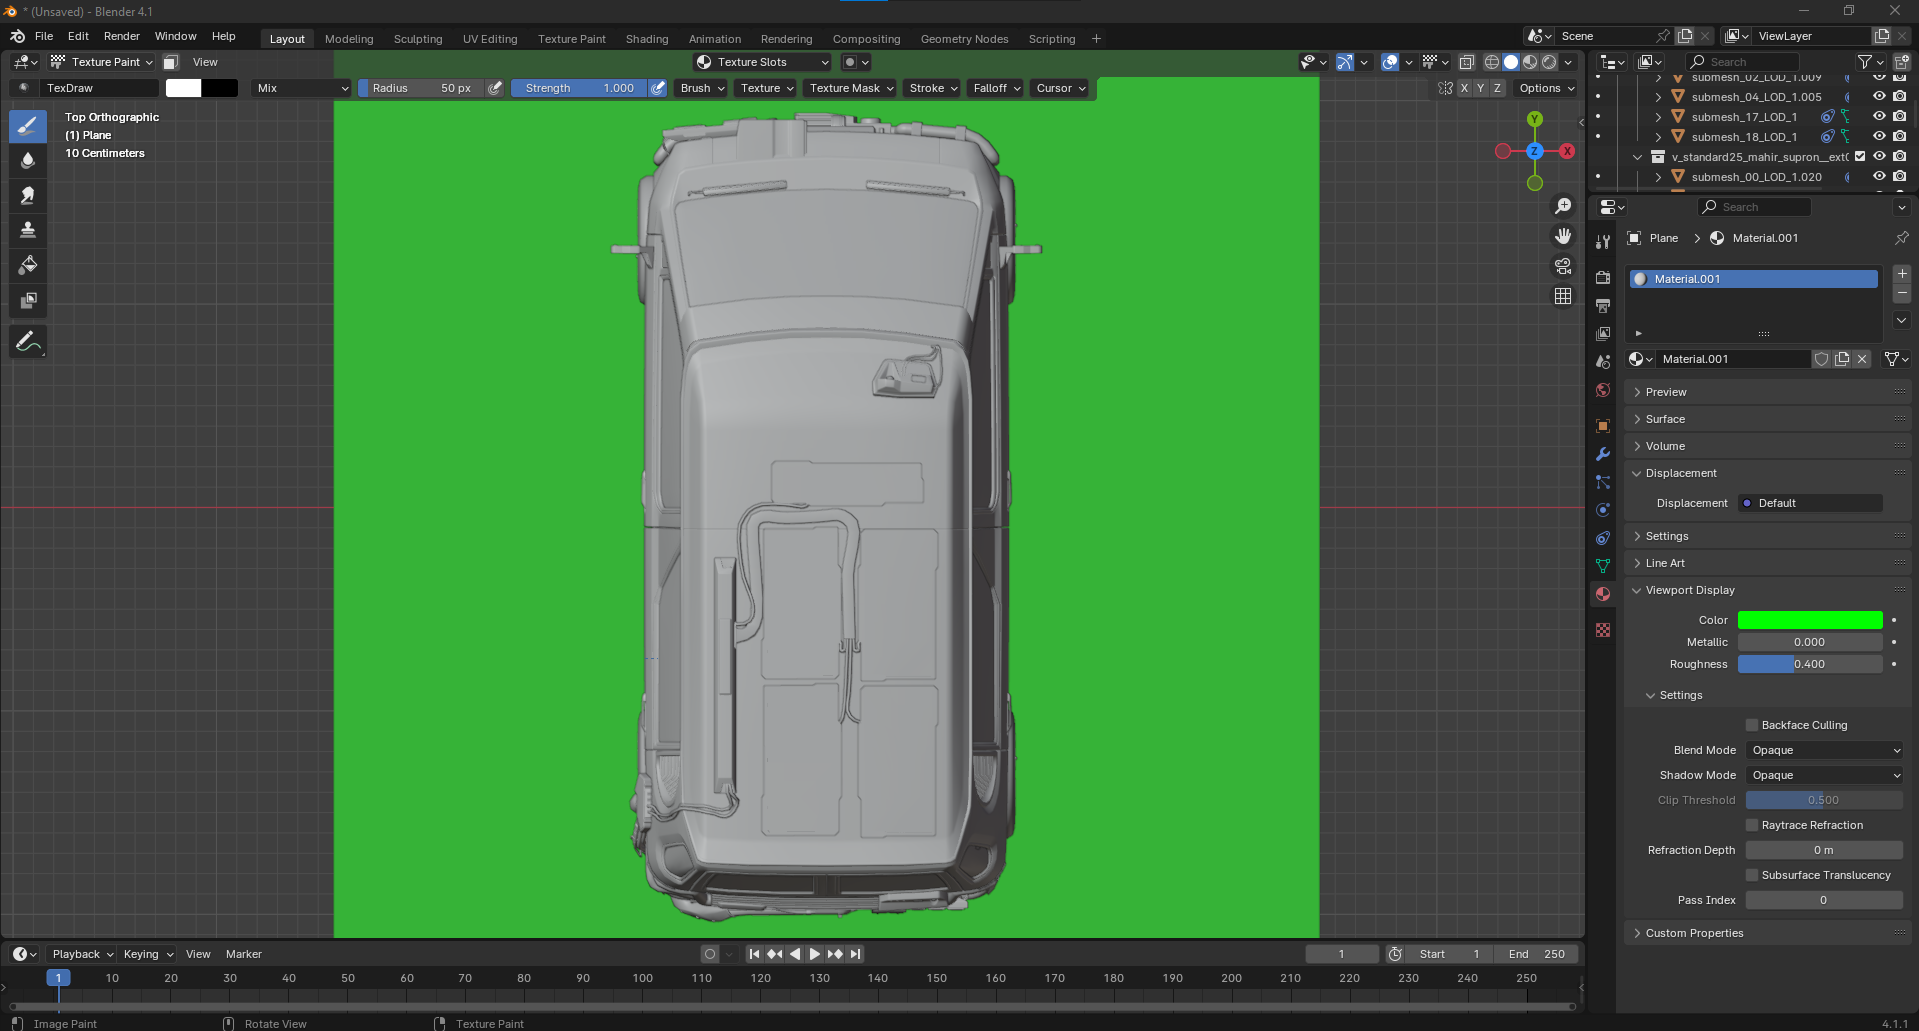
Task: Select the Clone stamp tool
Action: [28, 230]
